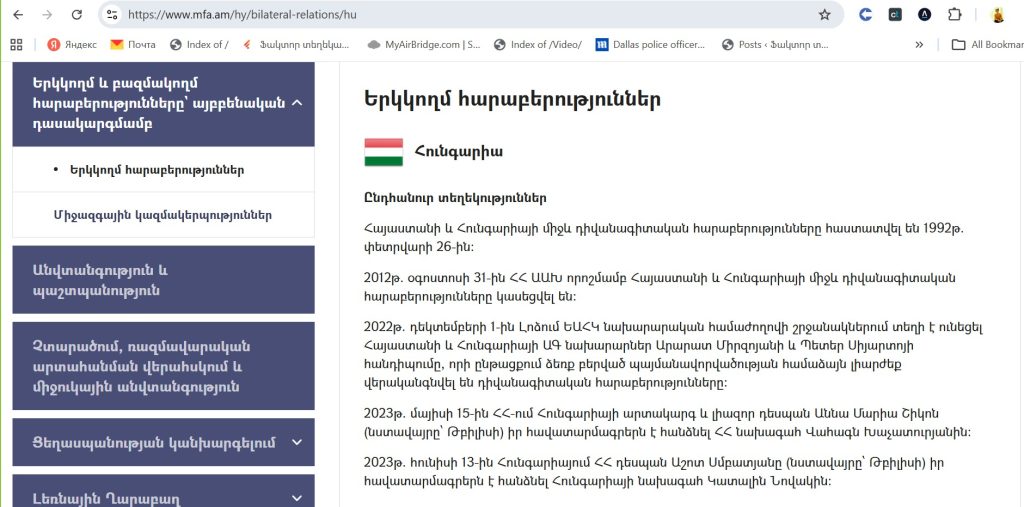Open the Dallas police officer bookmark
This screenshot has height=507, width=1024.
[652, 44]
